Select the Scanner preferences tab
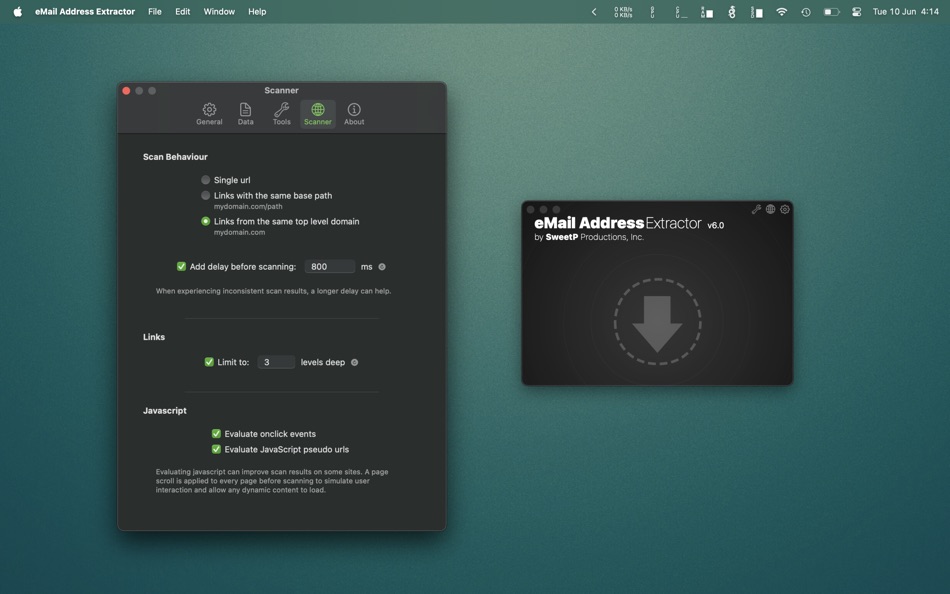This screenshot has width=950, height=594. [317, 114]
